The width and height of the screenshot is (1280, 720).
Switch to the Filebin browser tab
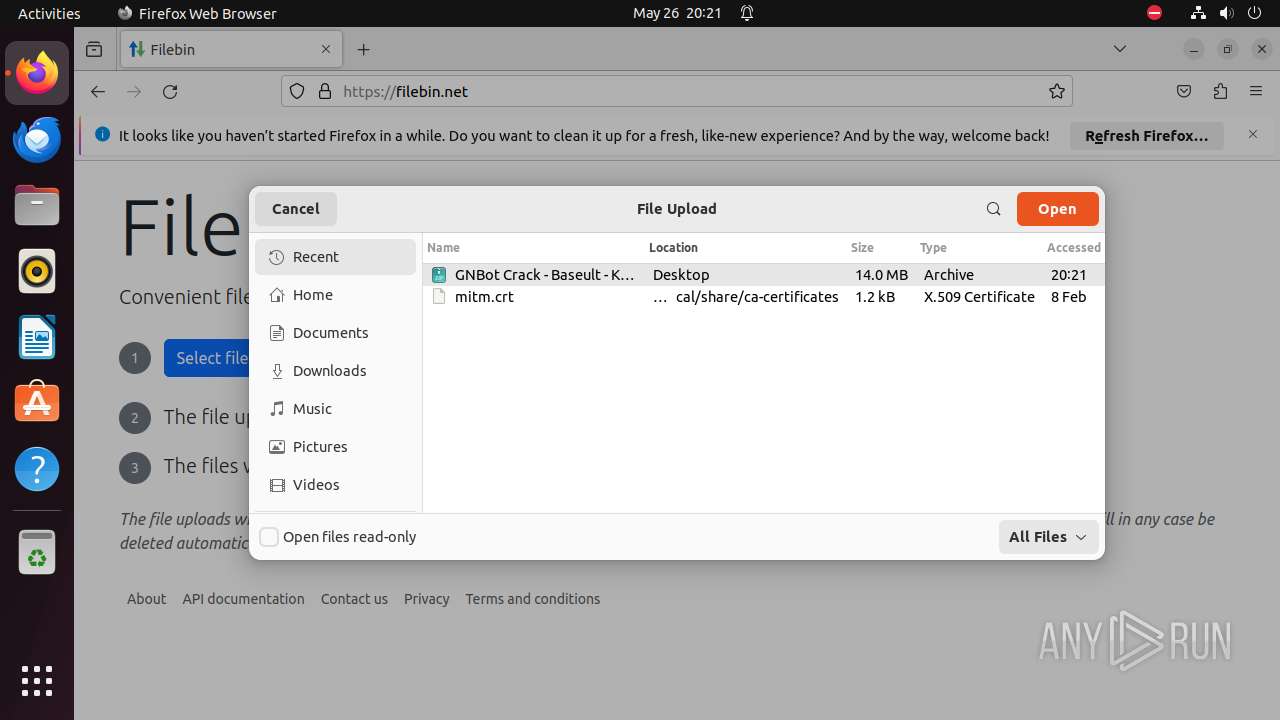point(230,49)
